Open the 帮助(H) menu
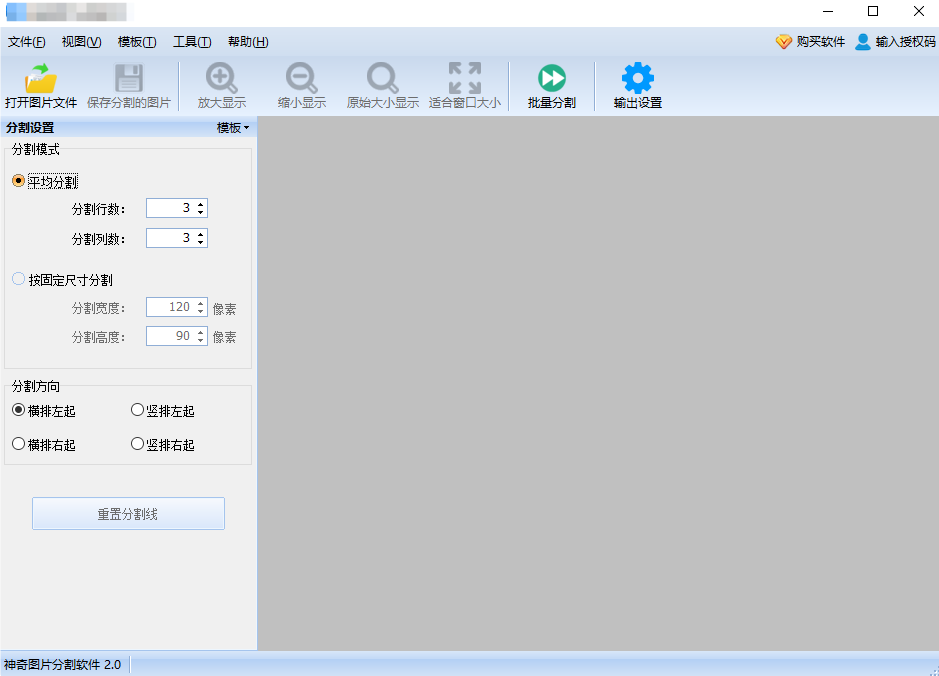 (x=248, y=42)
